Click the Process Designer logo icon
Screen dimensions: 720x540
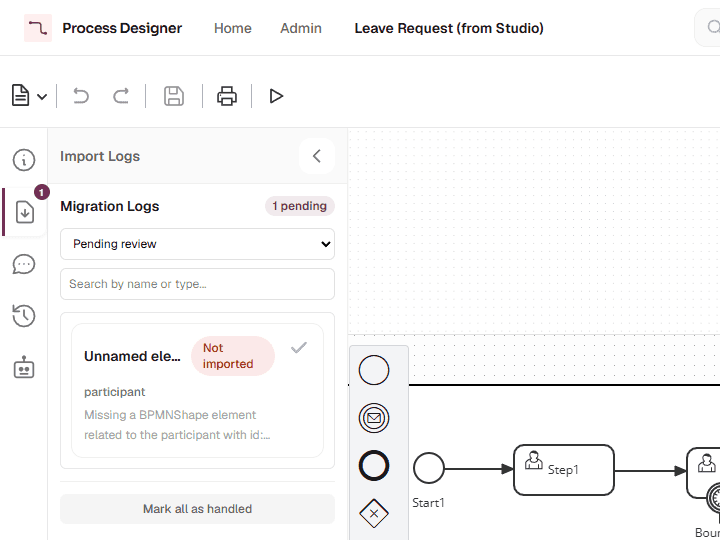[38, 28]
